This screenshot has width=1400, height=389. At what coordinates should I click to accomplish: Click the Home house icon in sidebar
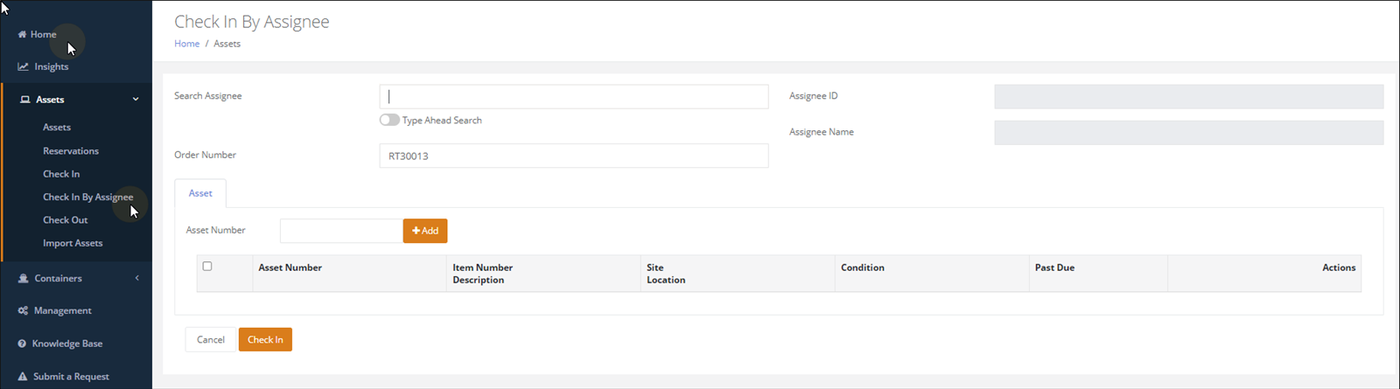pyautogui.click(x=22, y=34)
